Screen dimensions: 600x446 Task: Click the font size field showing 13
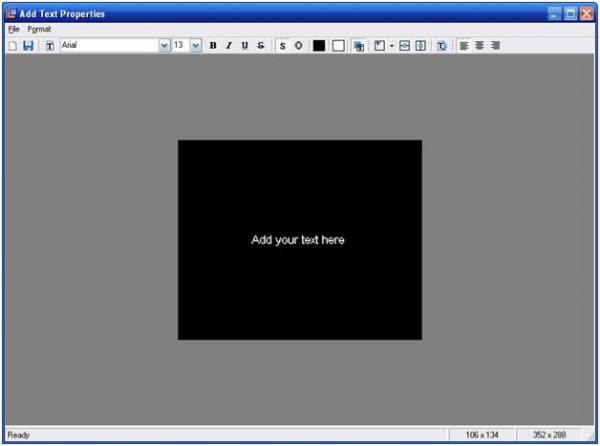[181, 46]
